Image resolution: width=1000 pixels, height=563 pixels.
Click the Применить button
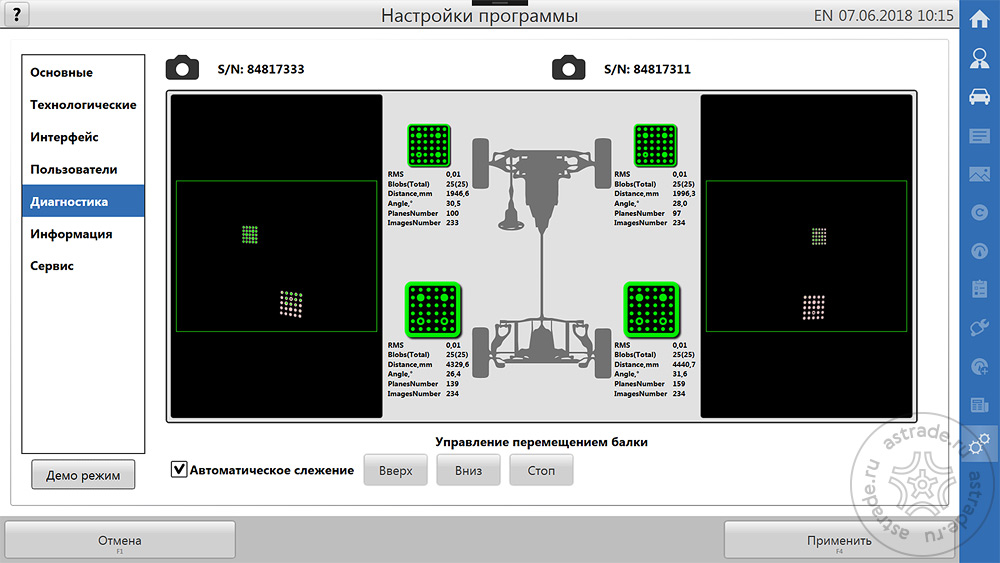pos(839,541)
